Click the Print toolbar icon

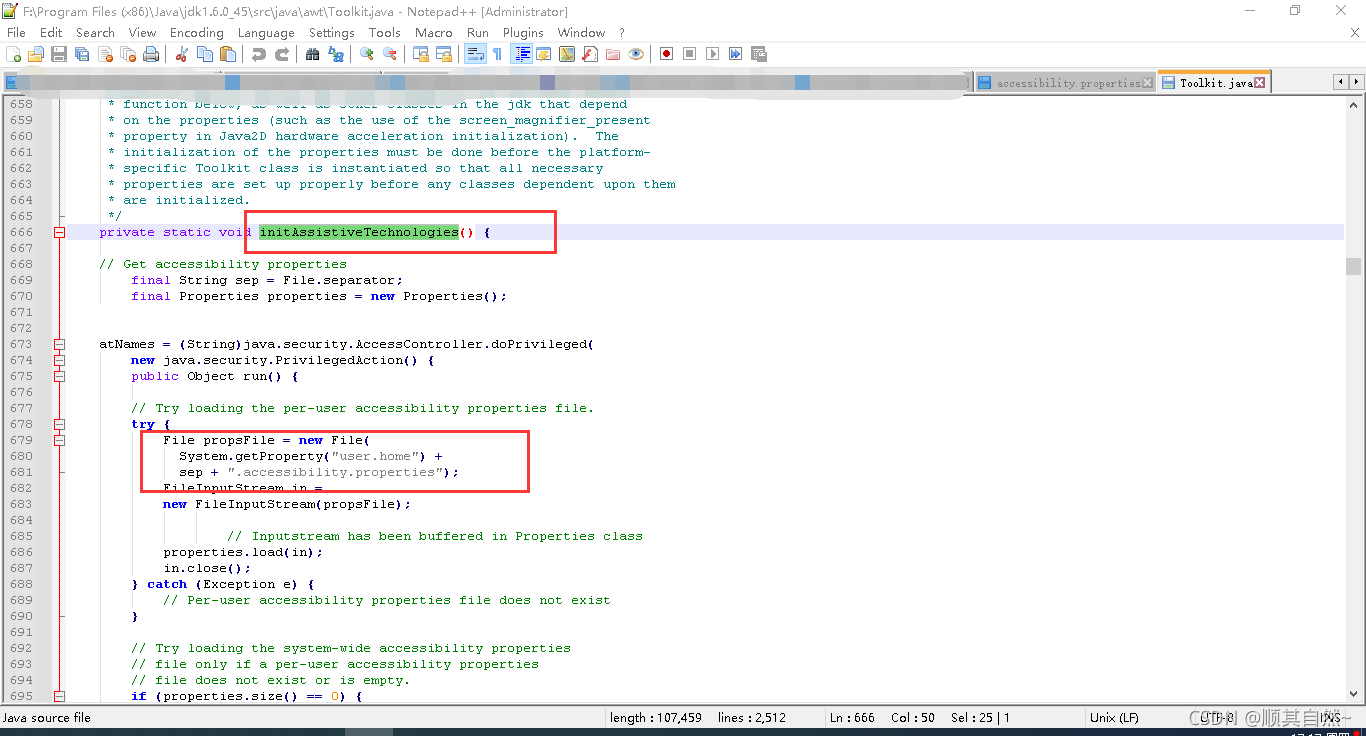pyautogui.click(x=151, y=53)
